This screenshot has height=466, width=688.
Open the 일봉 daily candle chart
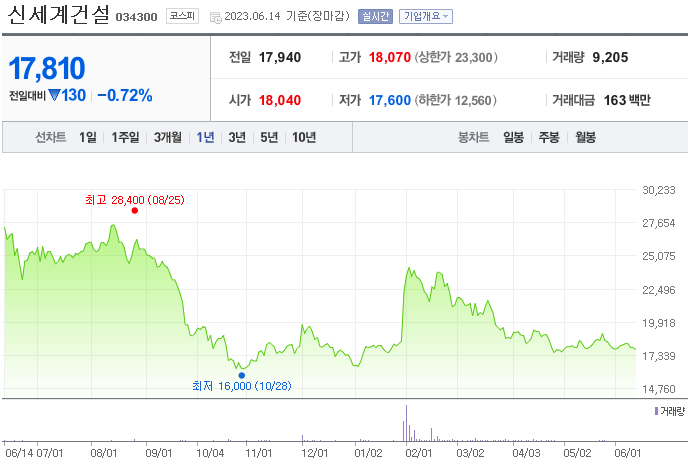(513, 137)
